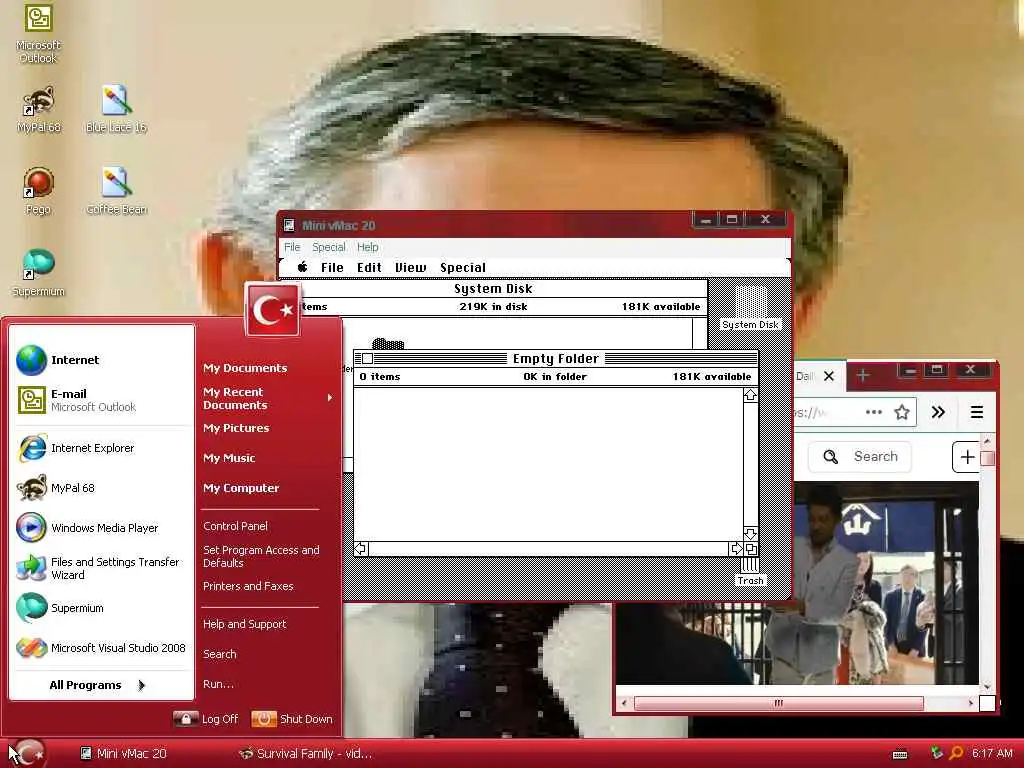Launch Microsoft Visual Studio 2008
Image resolution: width=1024 pixels, height=768 pixels.
coord(102,648)
